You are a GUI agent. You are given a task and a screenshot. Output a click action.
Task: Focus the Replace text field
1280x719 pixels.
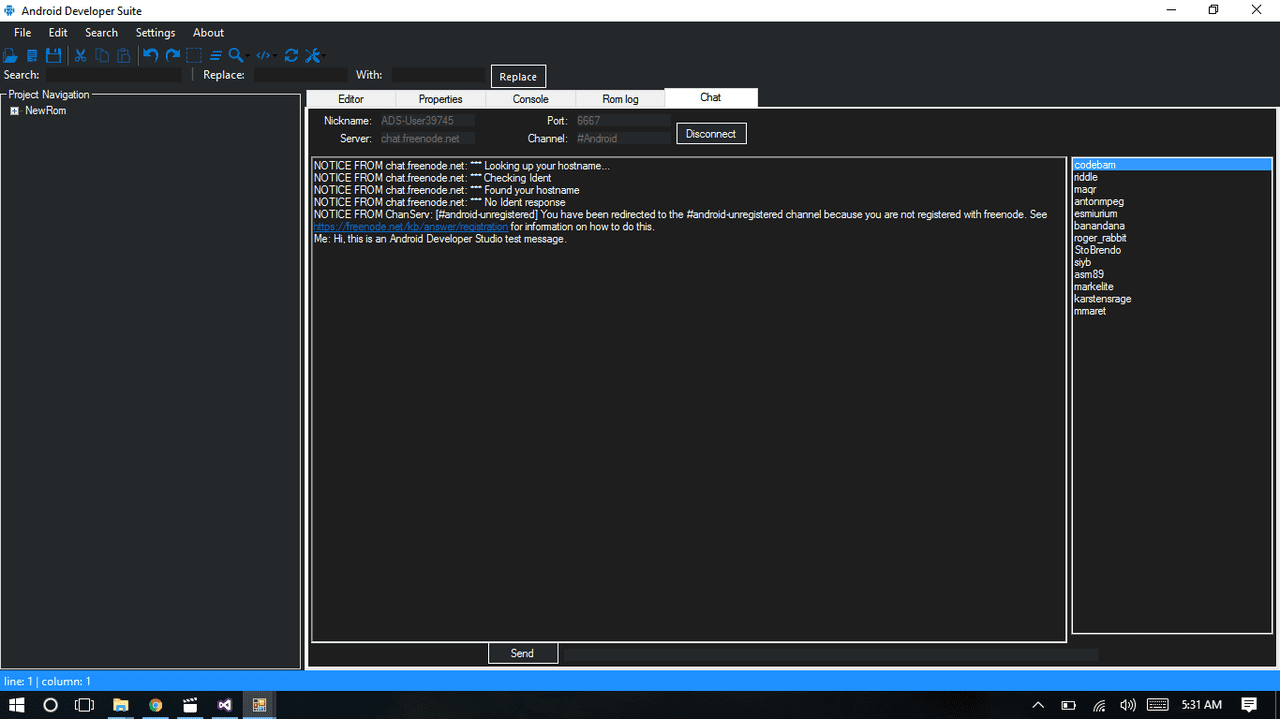[300, 75]
